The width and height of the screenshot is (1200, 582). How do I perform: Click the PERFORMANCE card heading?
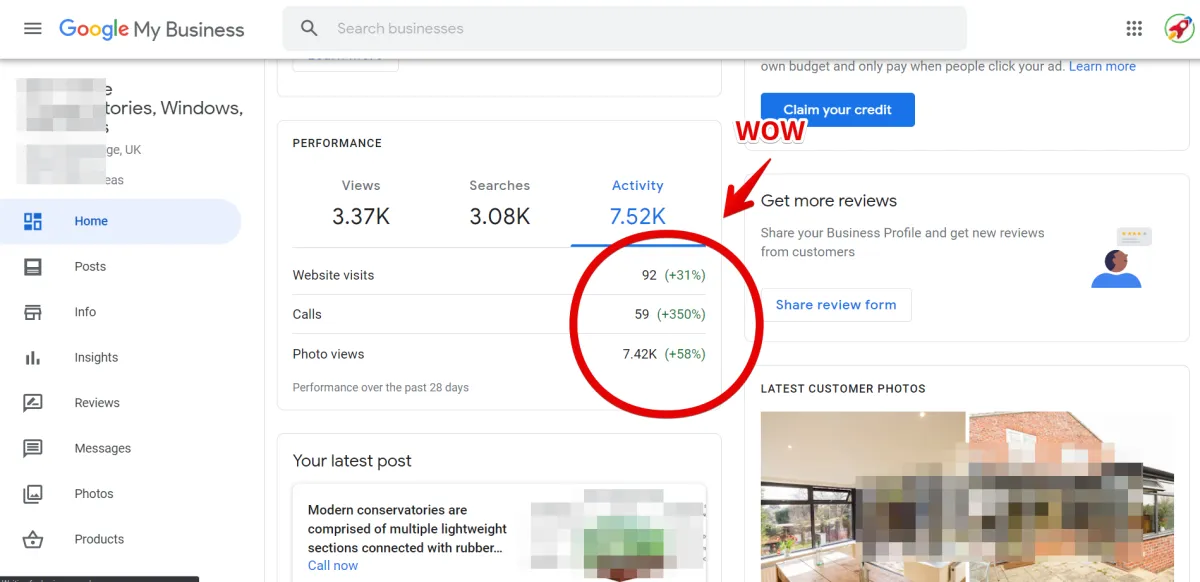click(337, 143)
